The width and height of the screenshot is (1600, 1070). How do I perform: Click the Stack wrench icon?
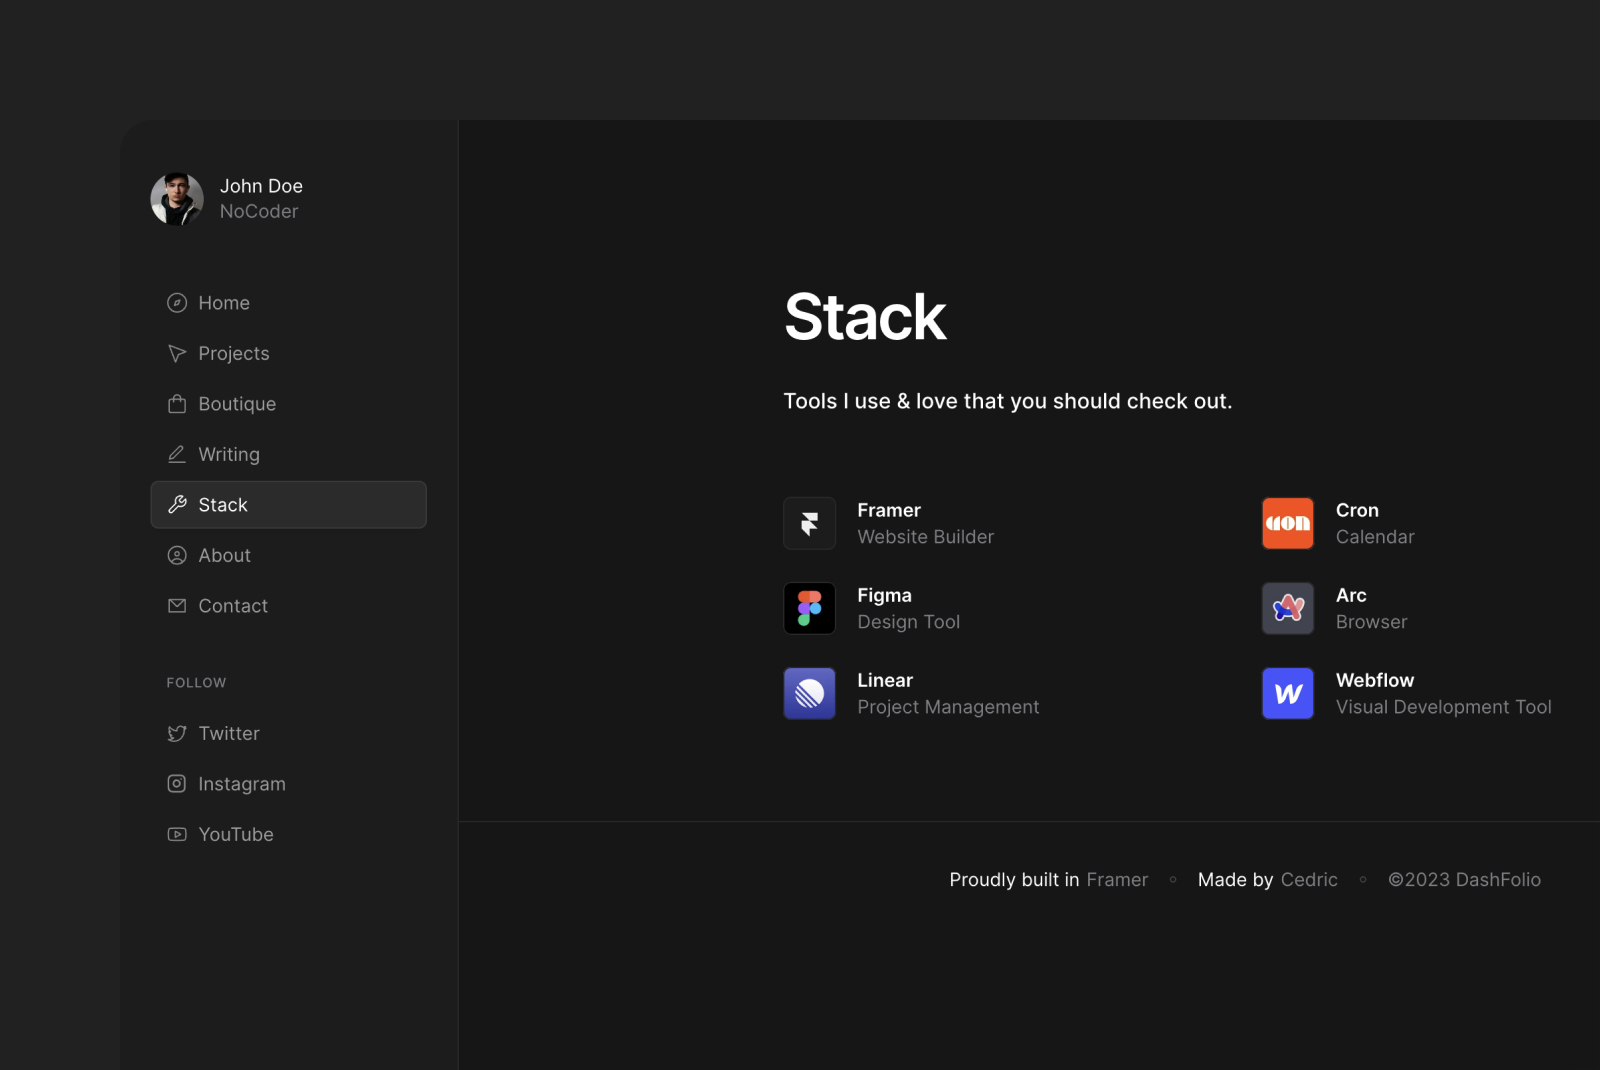click(x=177, y=505)
